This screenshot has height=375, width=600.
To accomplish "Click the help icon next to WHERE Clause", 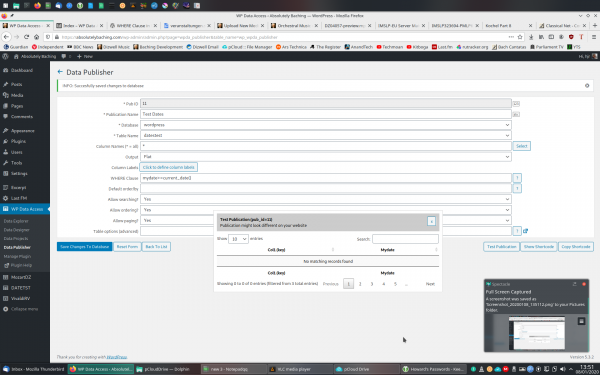I will [x=517, y=178].
